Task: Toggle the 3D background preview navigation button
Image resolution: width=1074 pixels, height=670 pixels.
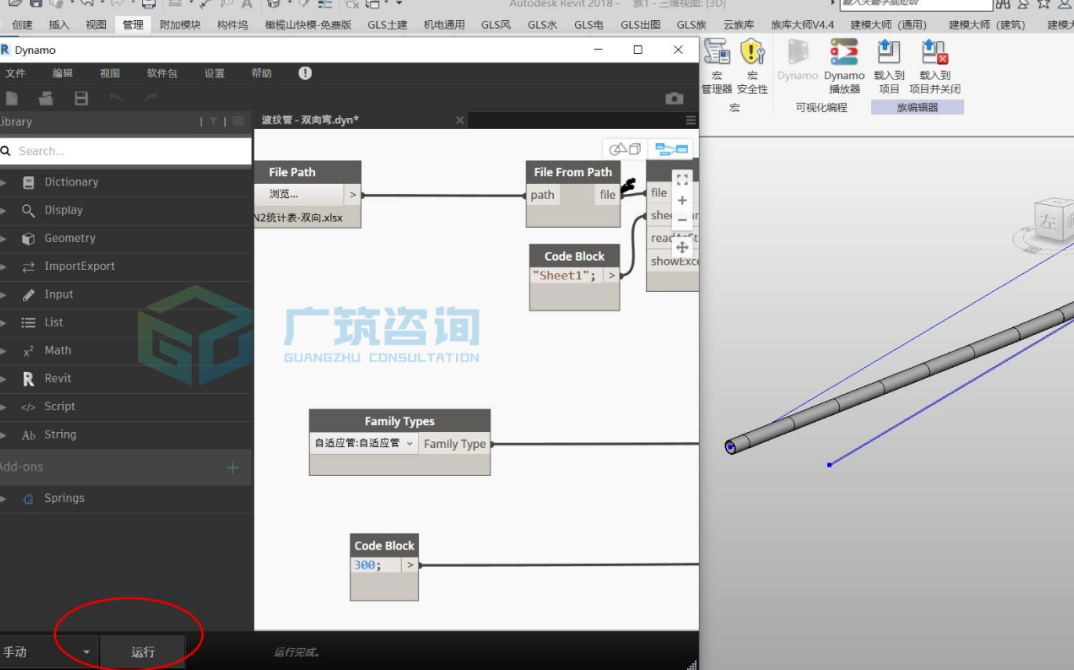Action: [625, 149]
